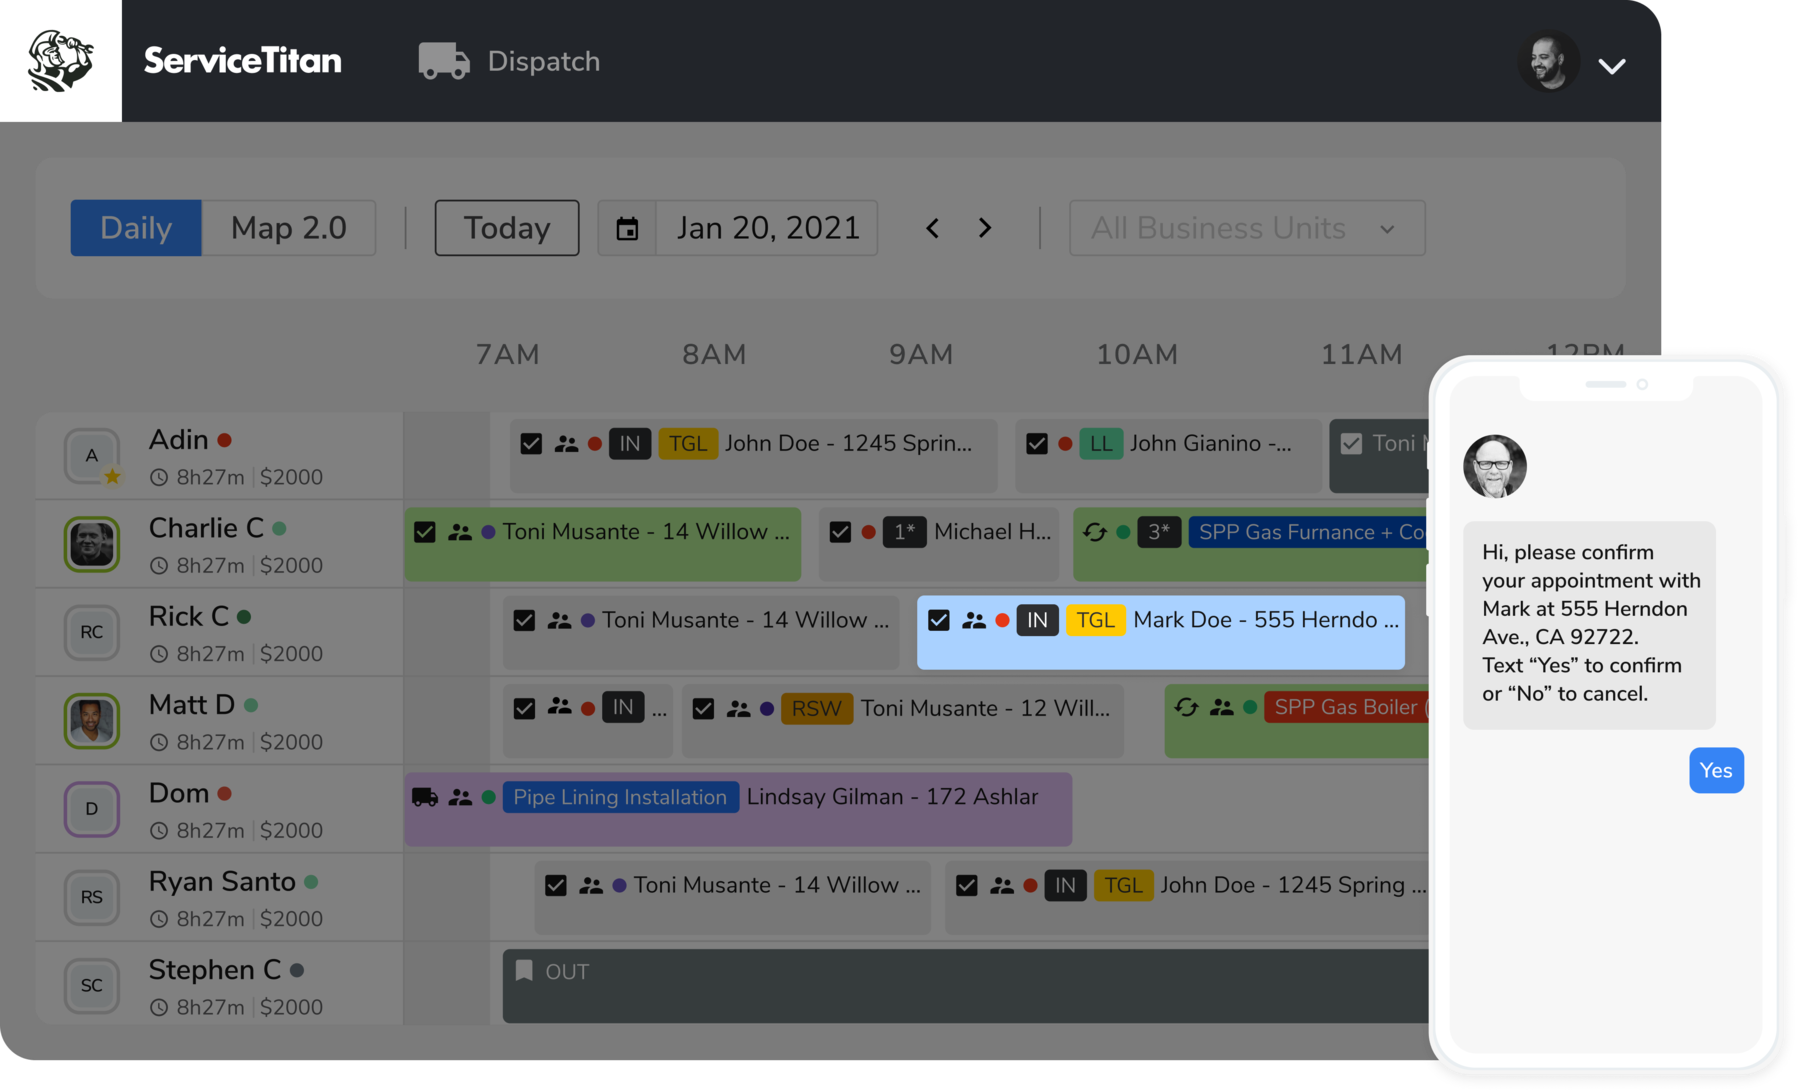Switch to the Map 2.0 view tab
This screenshot has width=1800, height=1092.
click(x=289, y=228)
